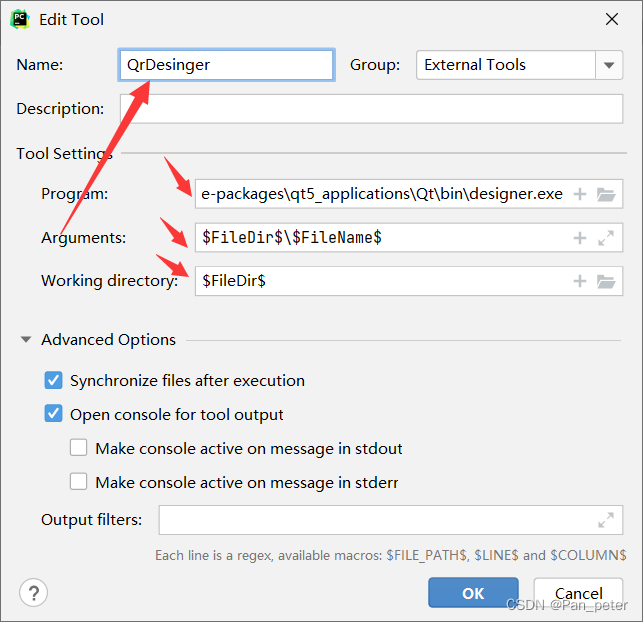Click the PyCharm icon in title bar
This screenshot has height=622, width=643.
[x=20, y=19]
